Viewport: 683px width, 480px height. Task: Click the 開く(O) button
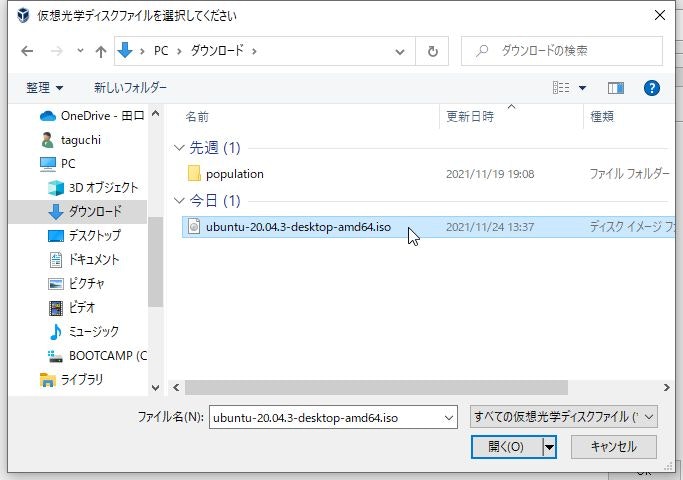tap(507, 446)
